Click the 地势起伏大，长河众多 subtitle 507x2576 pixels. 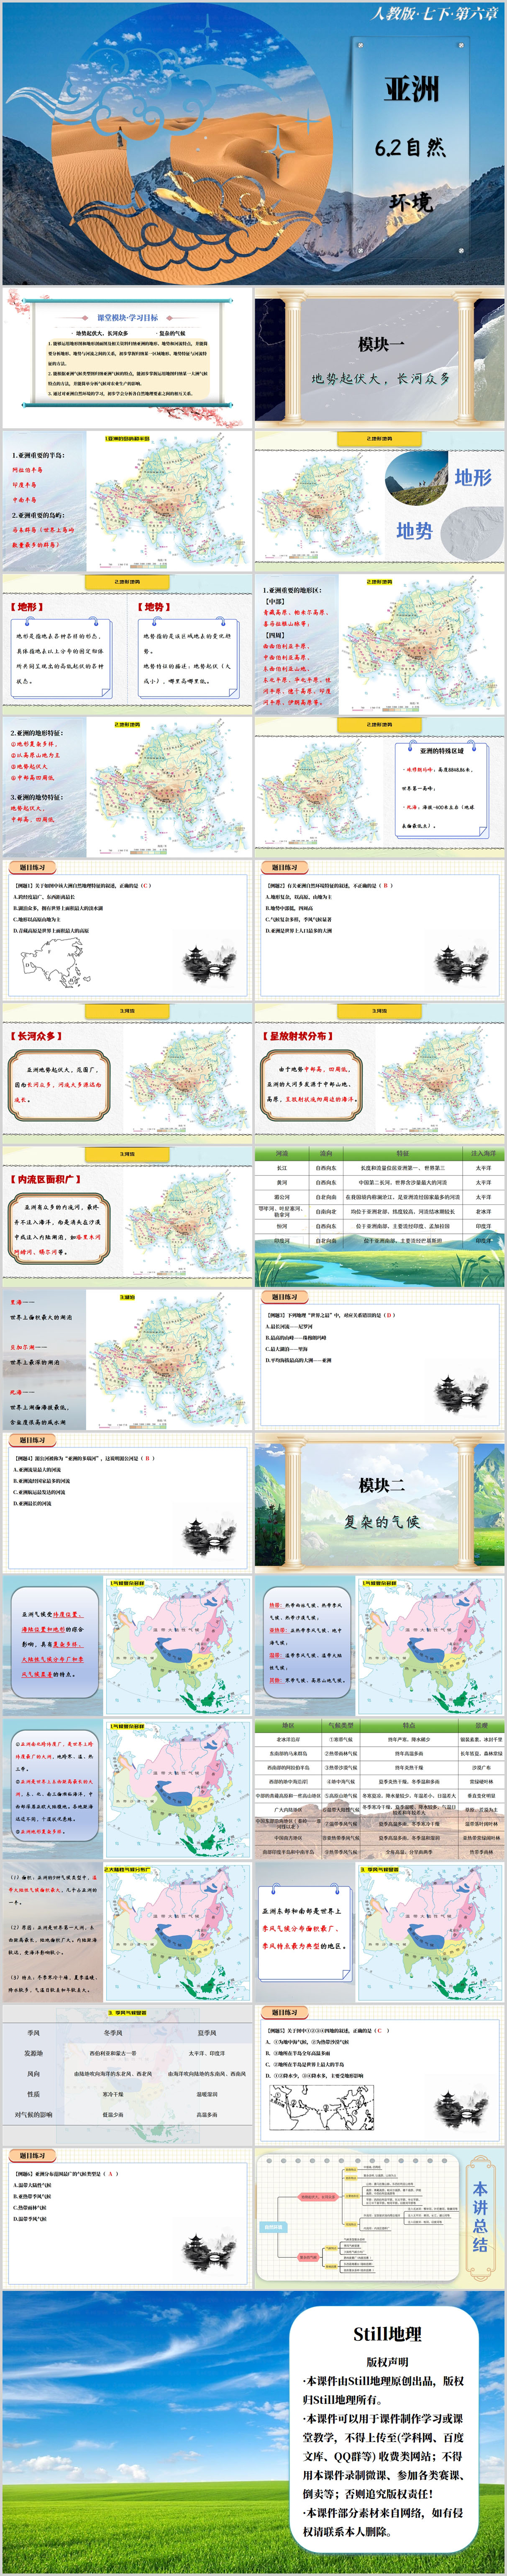pyautogui.click(x=380, y=379)
